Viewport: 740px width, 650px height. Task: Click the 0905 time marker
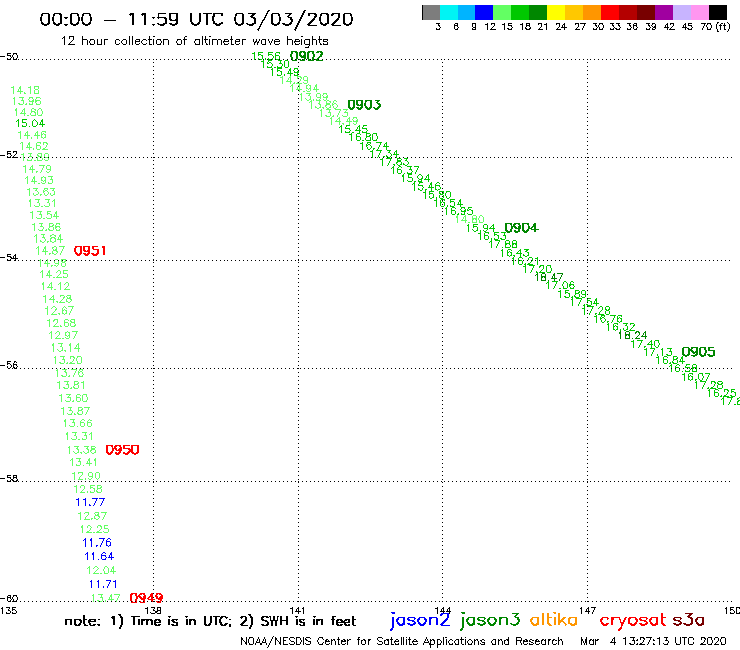click(x=698, y=351)
